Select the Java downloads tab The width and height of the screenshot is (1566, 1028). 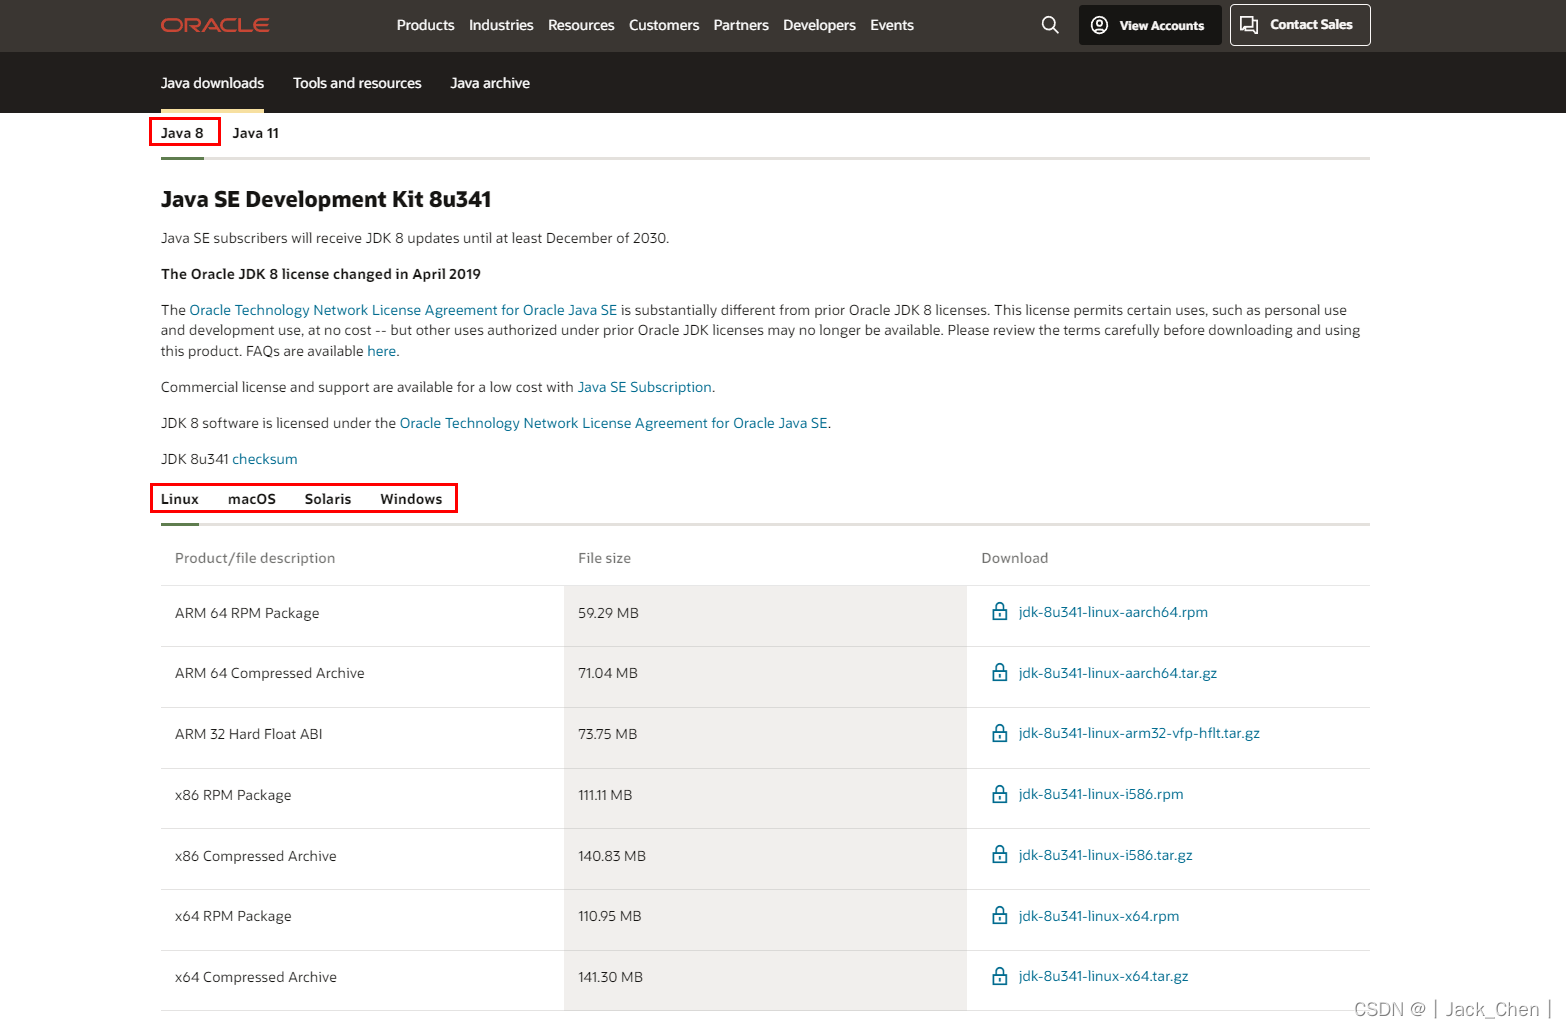point(212,83)
